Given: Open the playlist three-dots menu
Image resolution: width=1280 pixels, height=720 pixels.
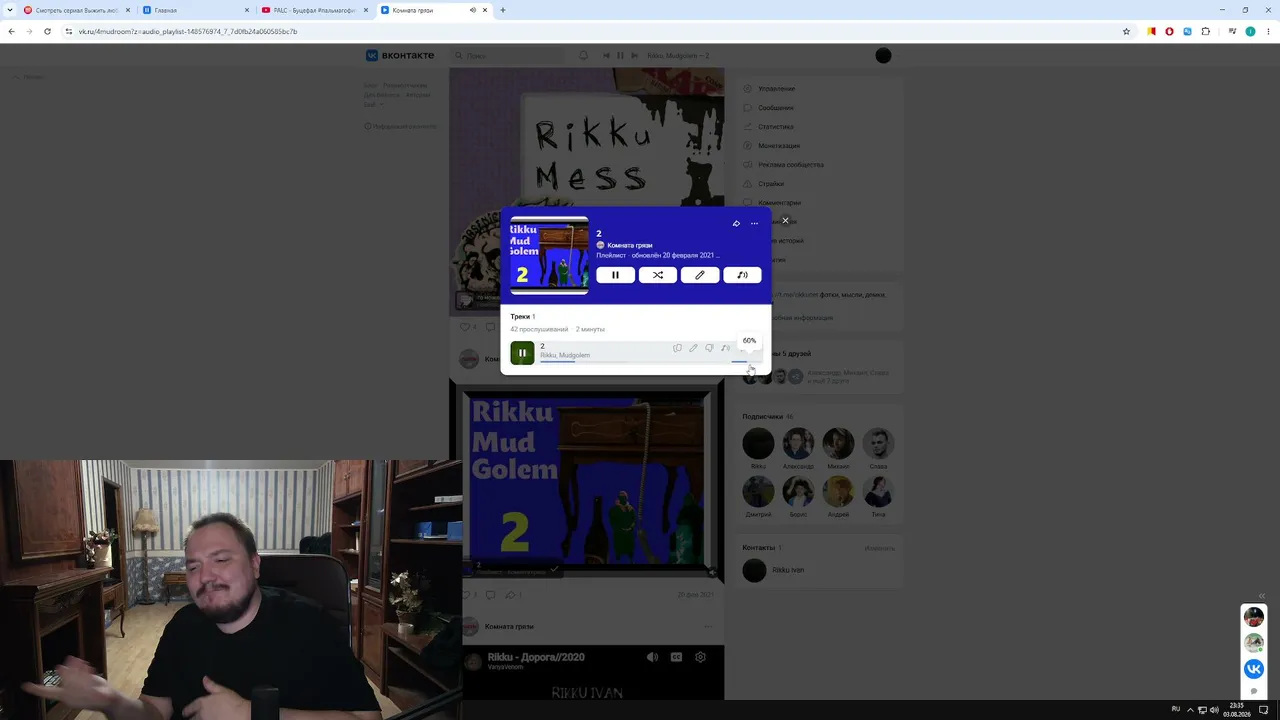Looking at the screenshot, I should 754,223.
